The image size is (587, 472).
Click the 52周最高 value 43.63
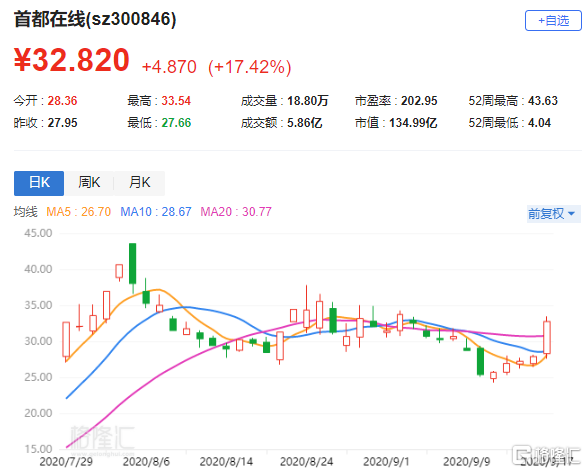[543, 101]
